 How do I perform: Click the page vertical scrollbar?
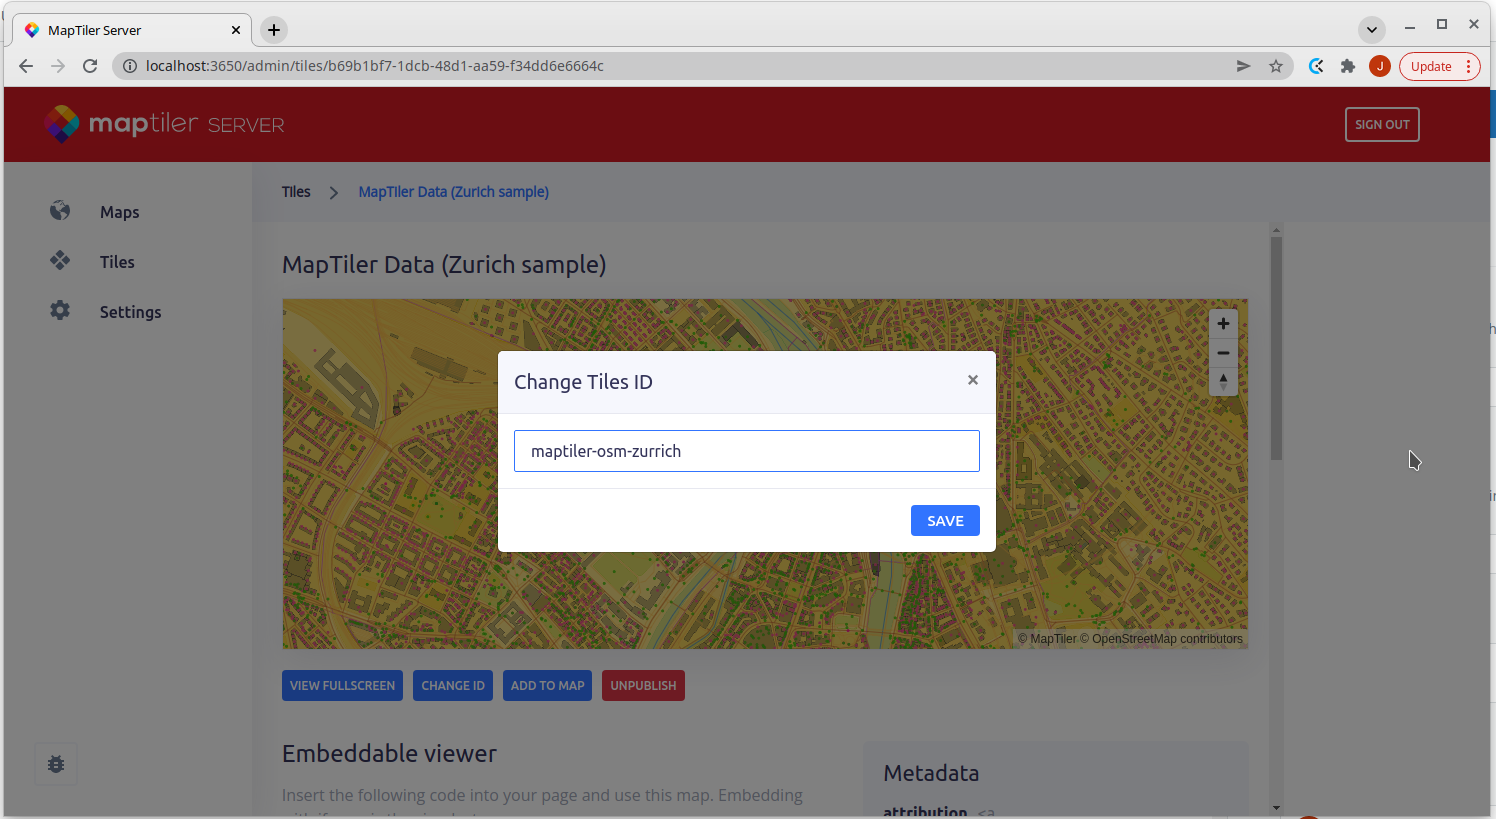[1276, 350]
